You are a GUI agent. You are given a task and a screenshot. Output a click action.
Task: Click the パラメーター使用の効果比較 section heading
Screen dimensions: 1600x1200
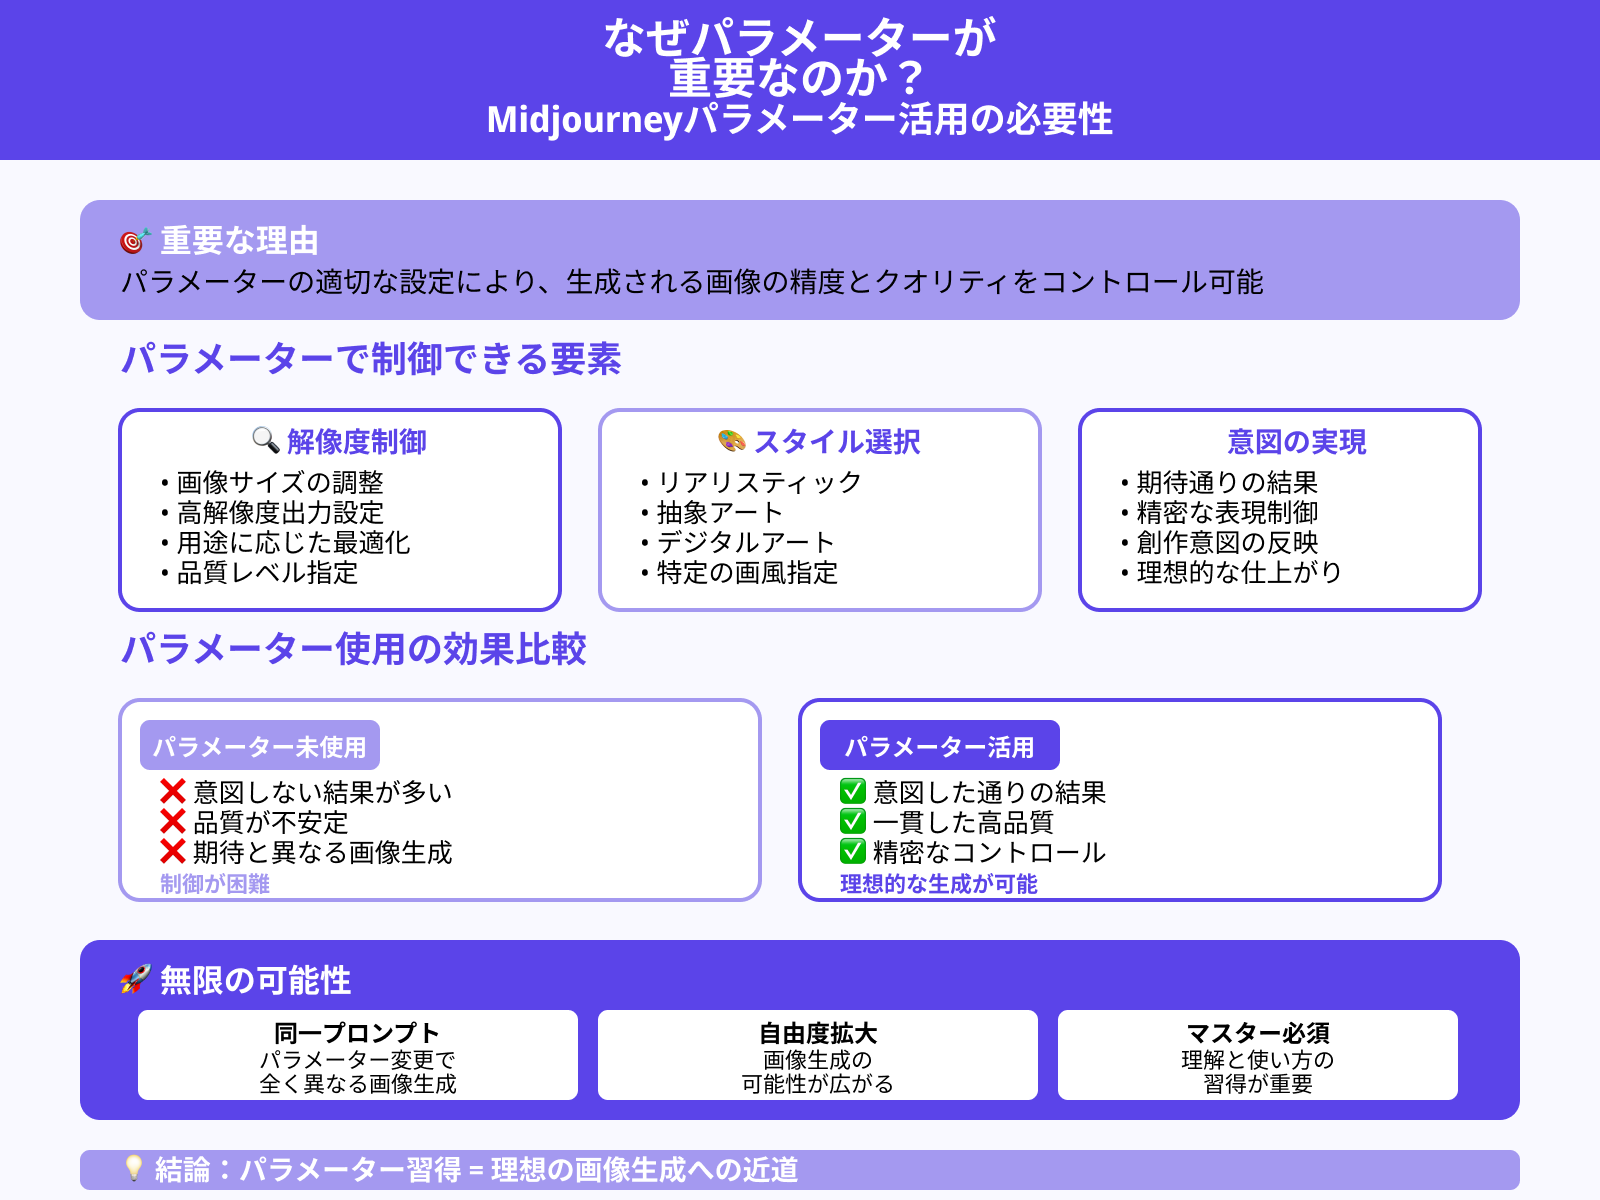[353, 648]
